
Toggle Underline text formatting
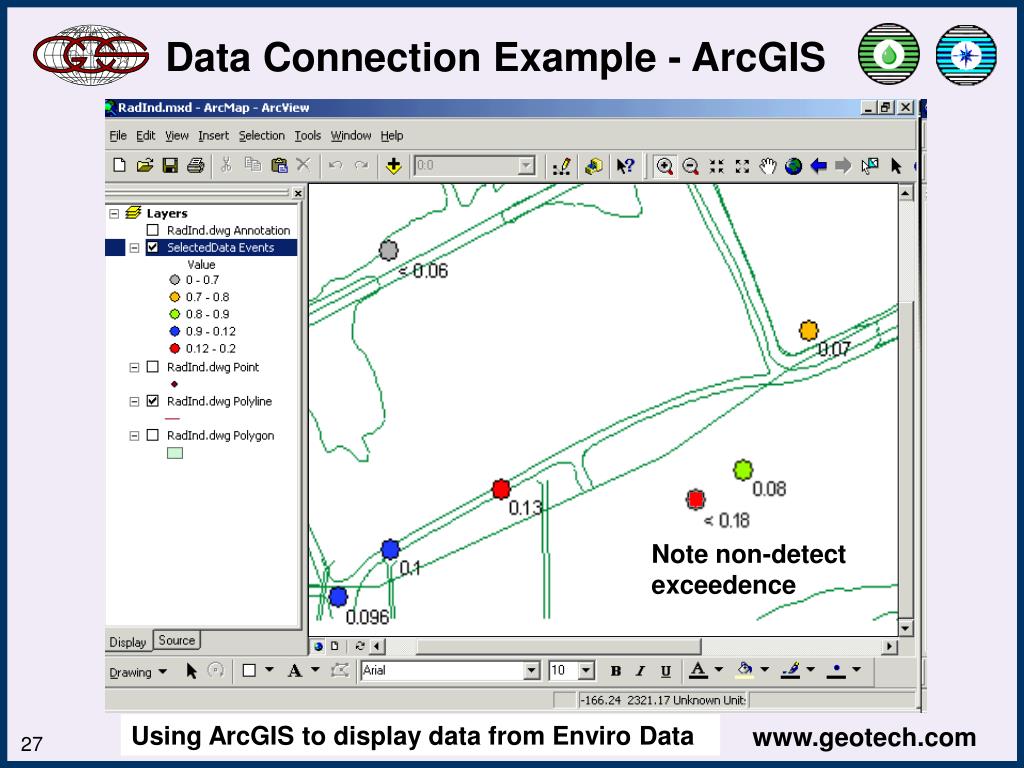click(x=665, y=671)
